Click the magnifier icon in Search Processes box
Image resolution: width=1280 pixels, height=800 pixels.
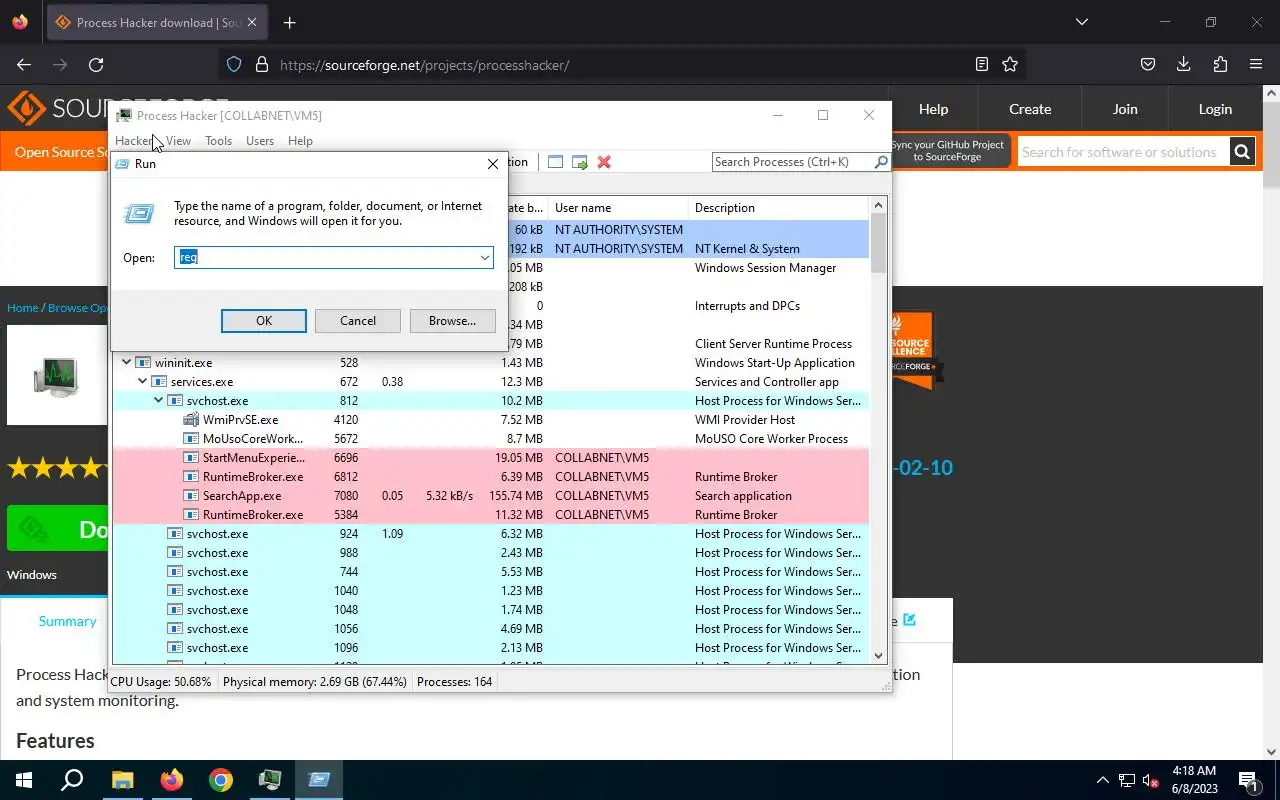881,162
